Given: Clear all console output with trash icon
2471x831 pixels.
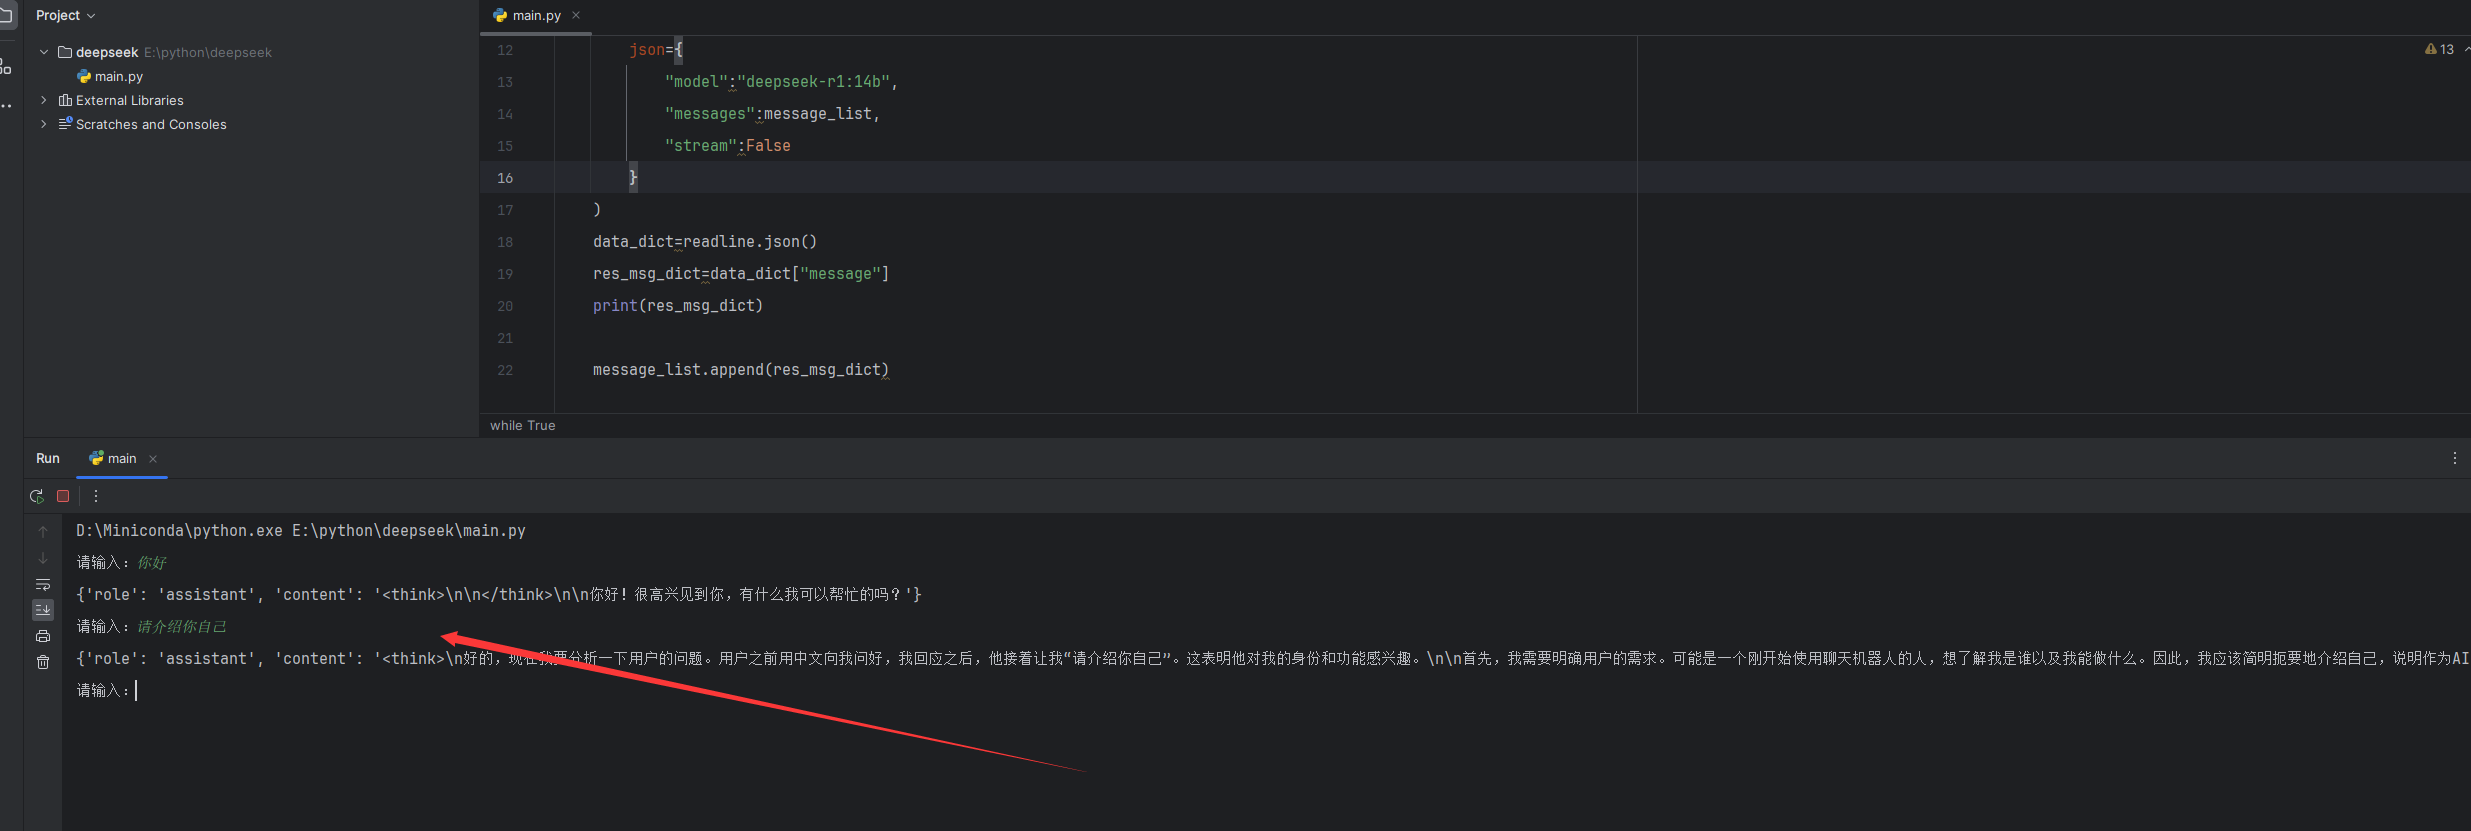Looking at the screenshot, I should tap(43, 662).
